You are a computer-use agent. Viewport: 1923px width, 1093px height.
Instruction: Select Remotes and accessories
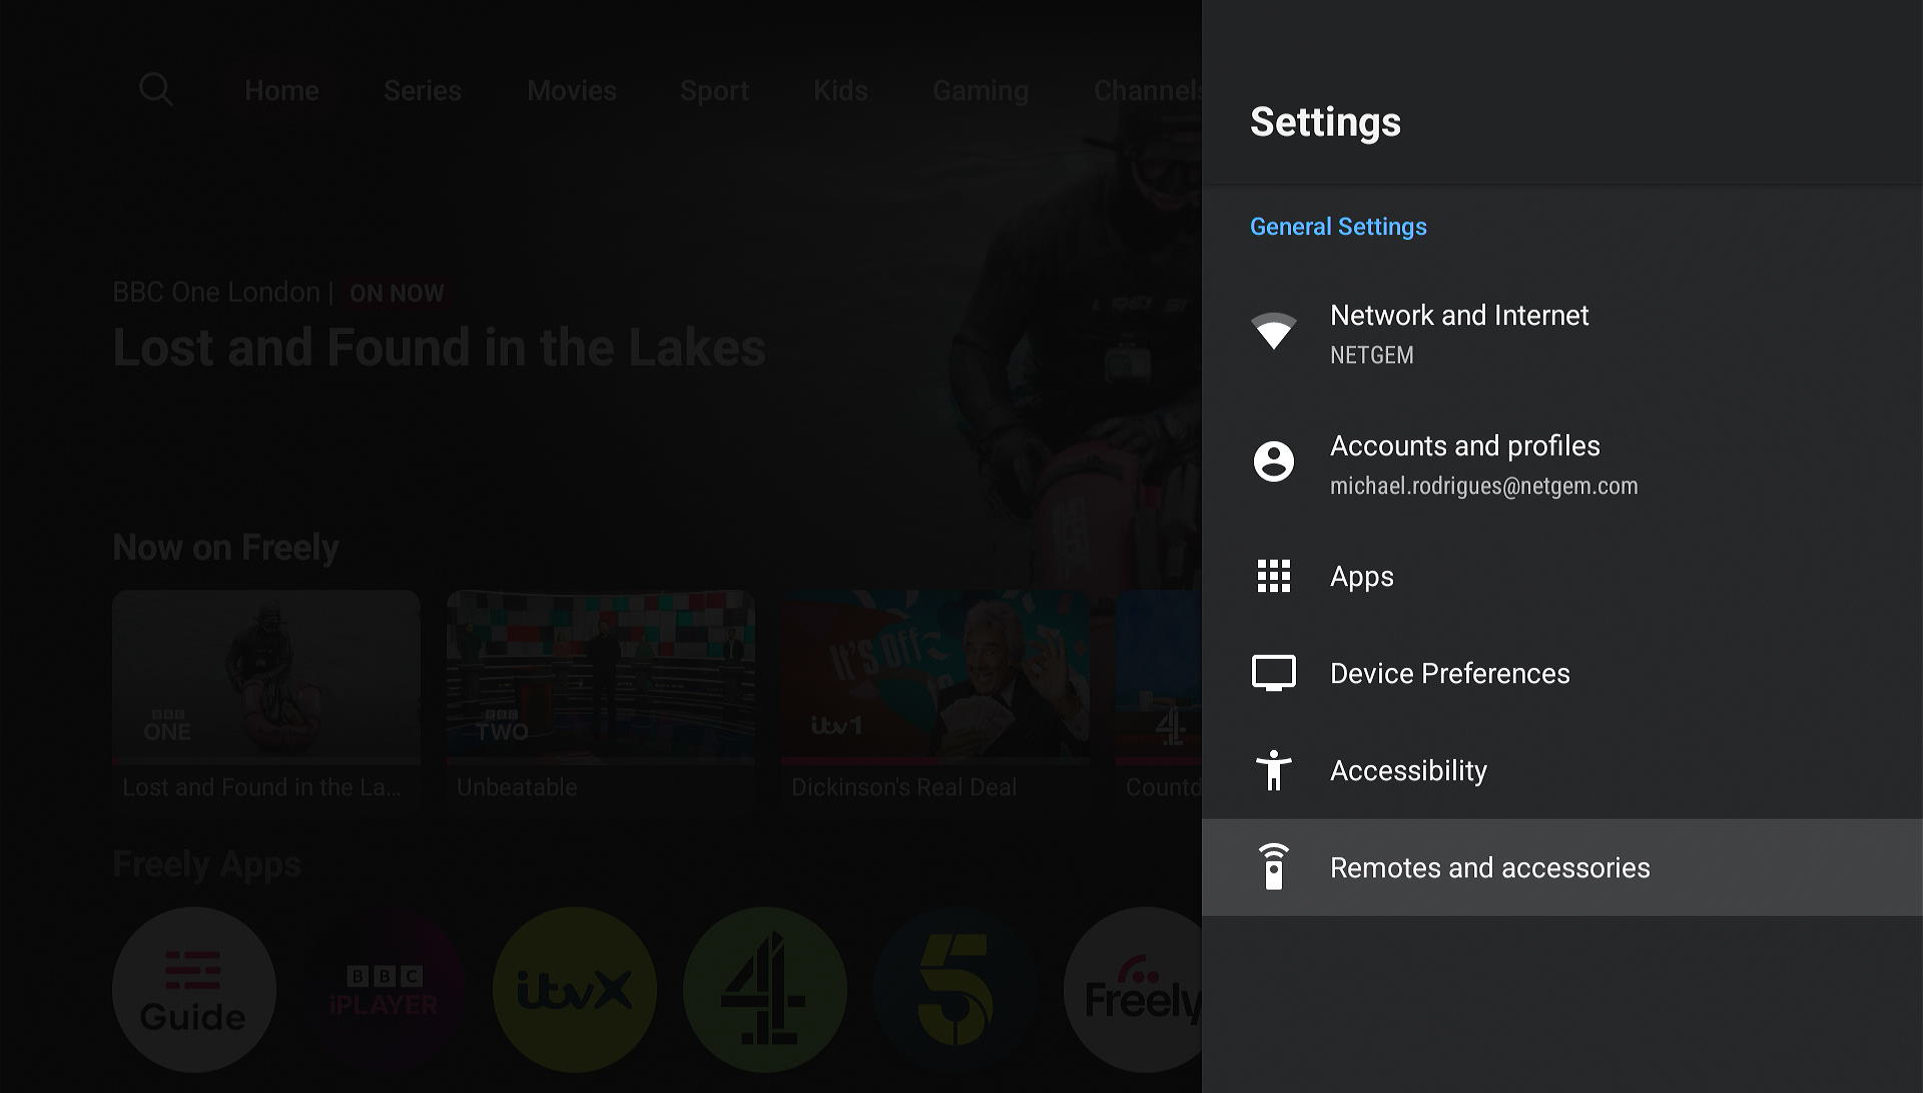[x=1562, y=867]
